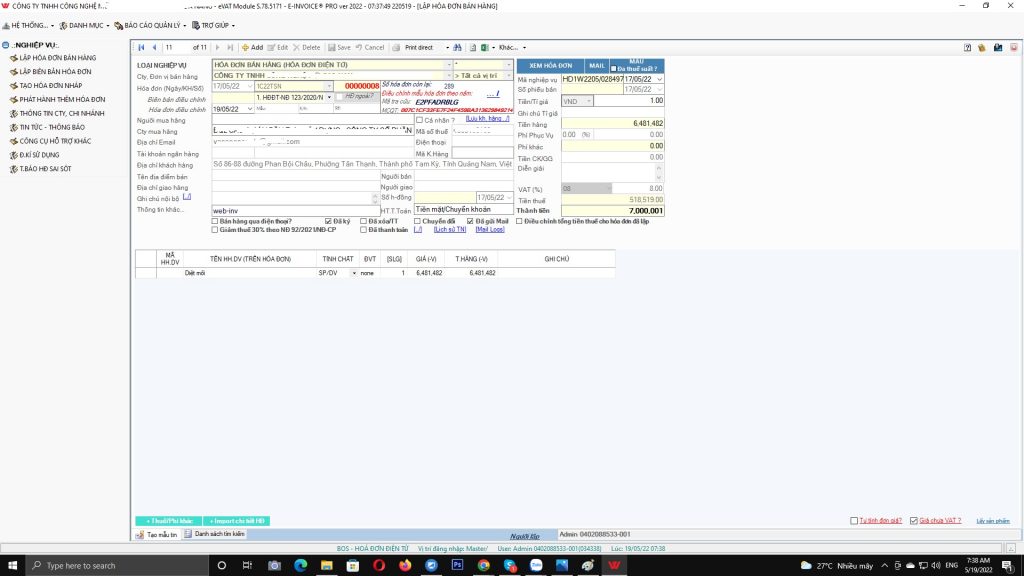The height and width of the screenshot is (576, 1024).
Task: Open the Chrome icon in the taskbar
Action: click(x=483, y=565)
